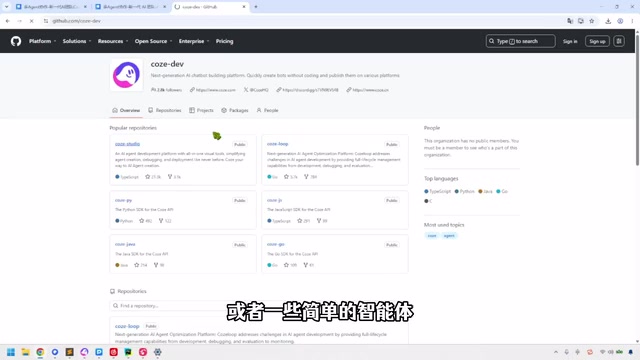Switch to the People tab
The image size is (640, 360).
click(267, 110)
